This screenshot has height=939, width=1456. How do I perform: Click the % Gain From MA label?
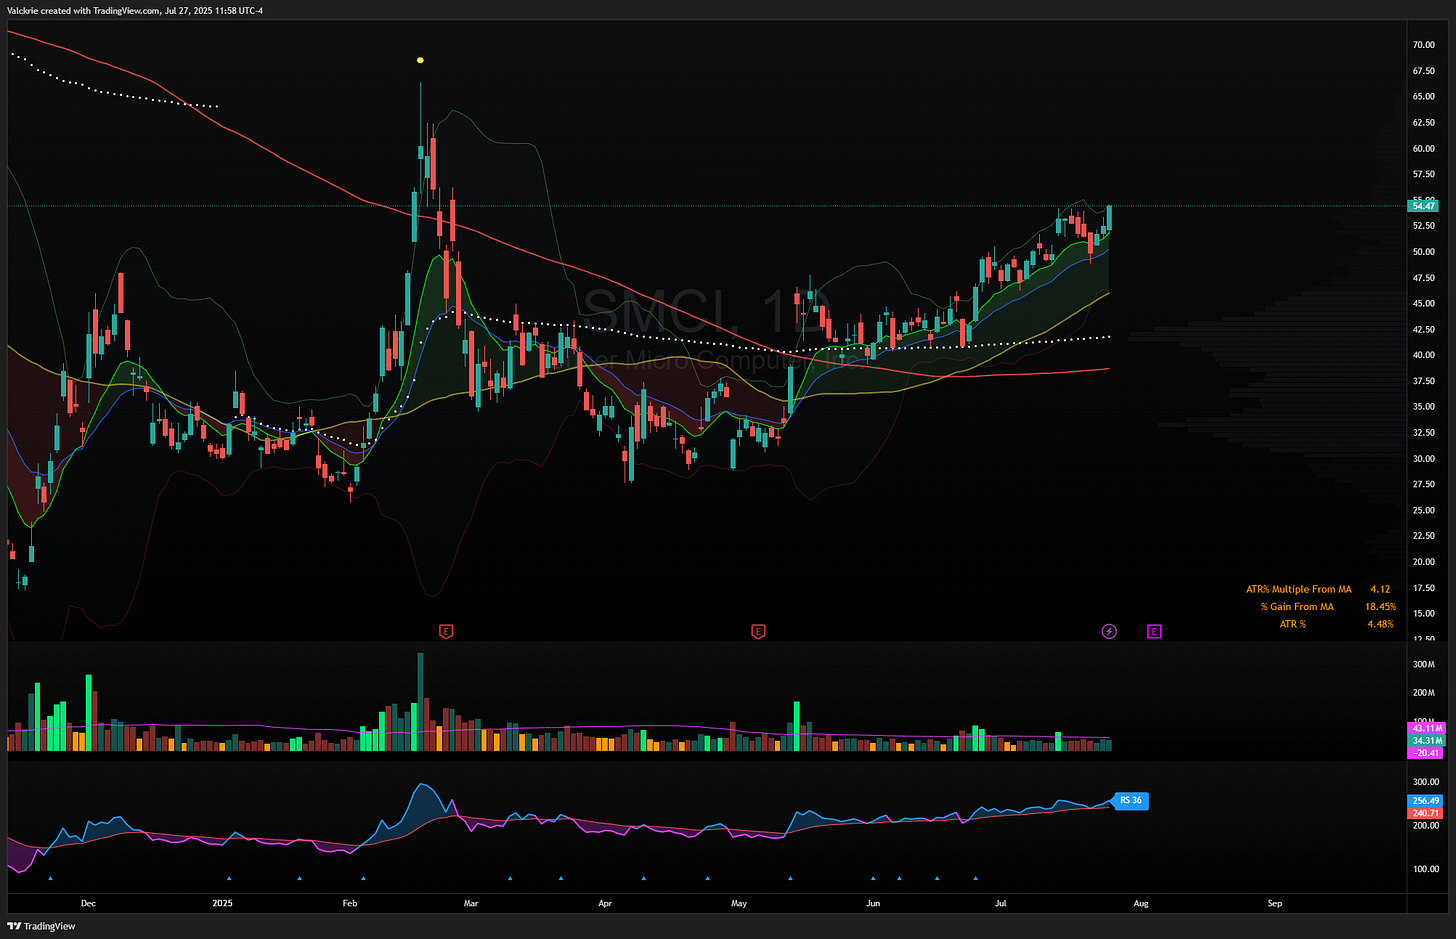tap(1297, 606)
